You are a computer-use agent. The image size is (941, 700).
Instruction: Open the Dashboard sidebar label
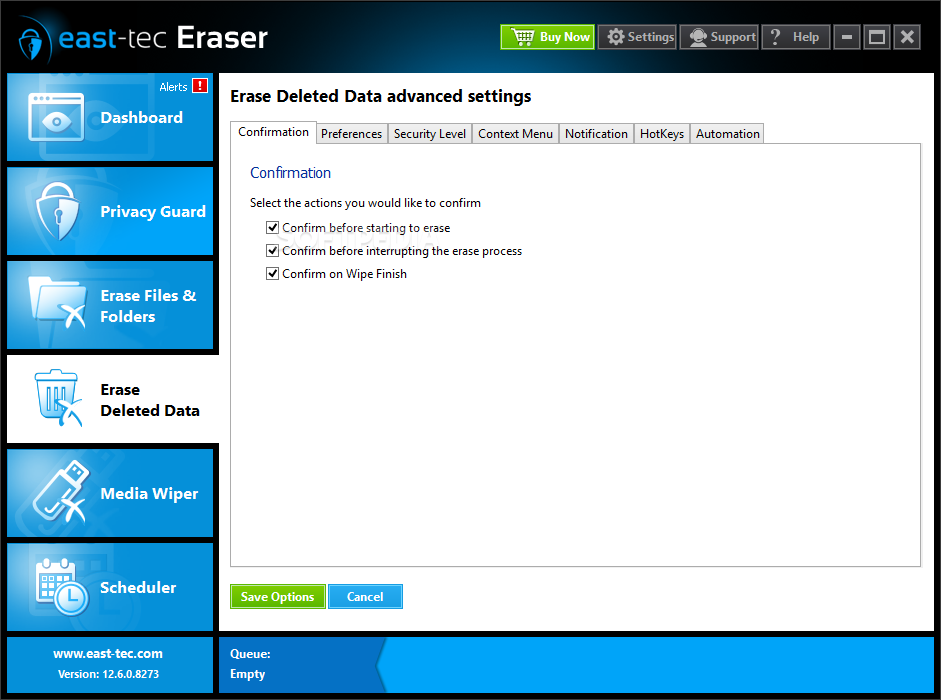(x=142, y=117)
